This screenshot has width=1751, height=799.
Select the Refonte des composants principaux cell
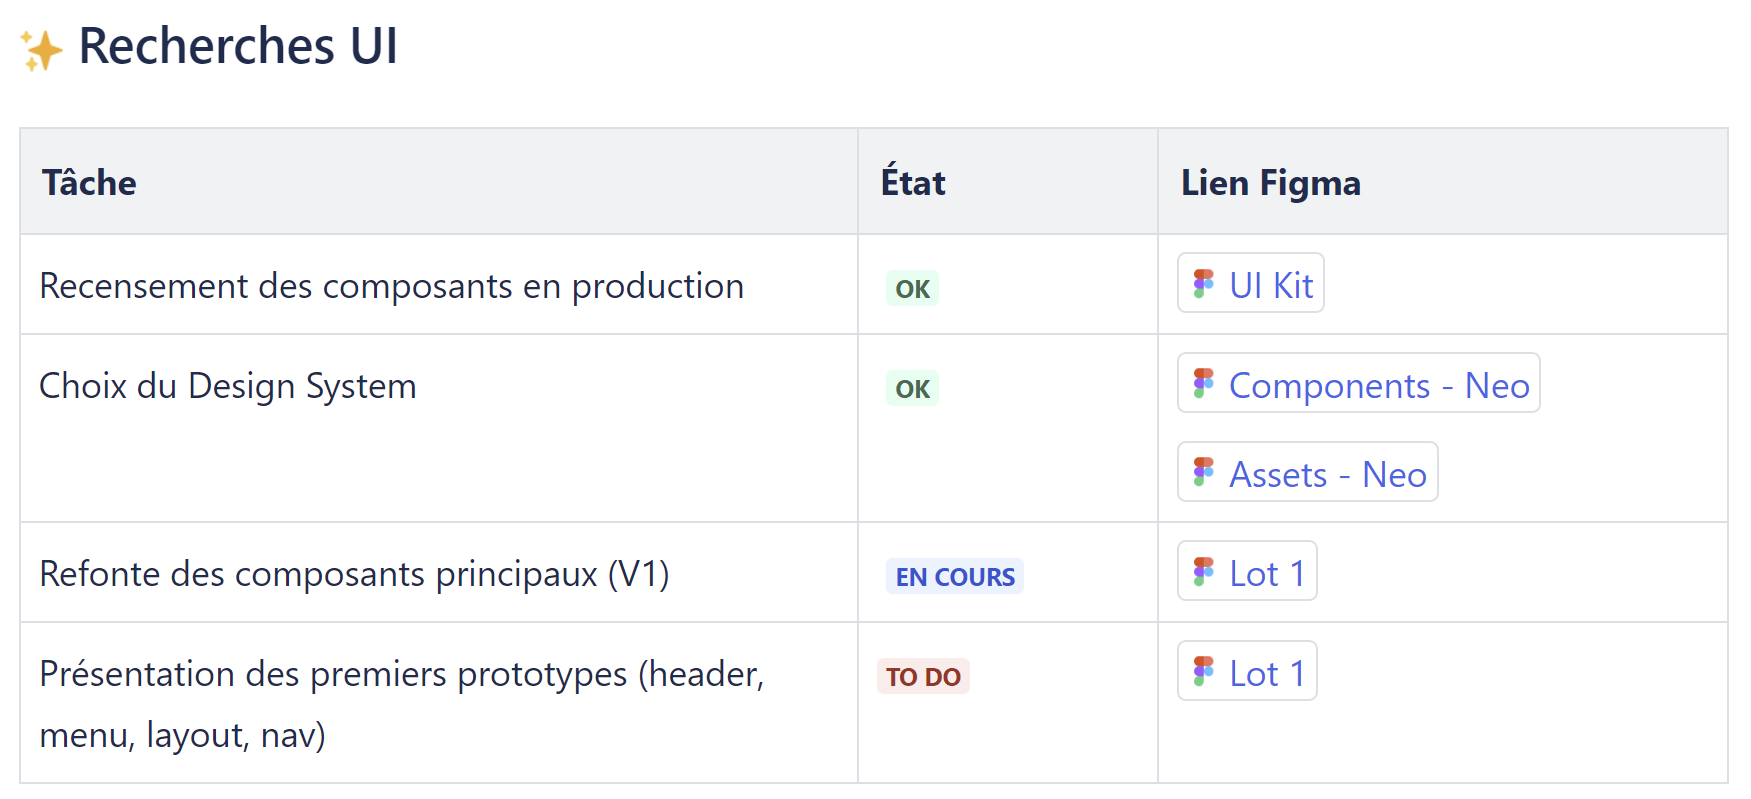tap(354, 574)
